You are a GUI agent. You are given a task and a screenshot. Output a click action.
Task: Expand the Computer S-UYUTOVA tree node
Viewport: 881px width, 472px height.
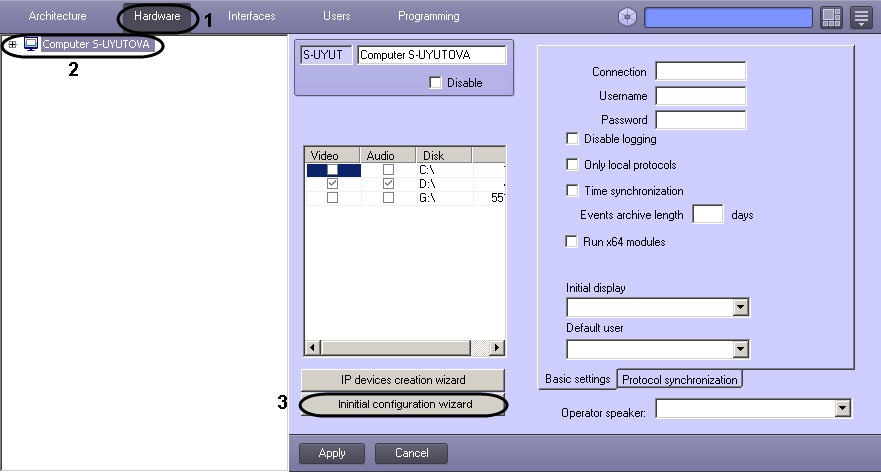(13, 44)
